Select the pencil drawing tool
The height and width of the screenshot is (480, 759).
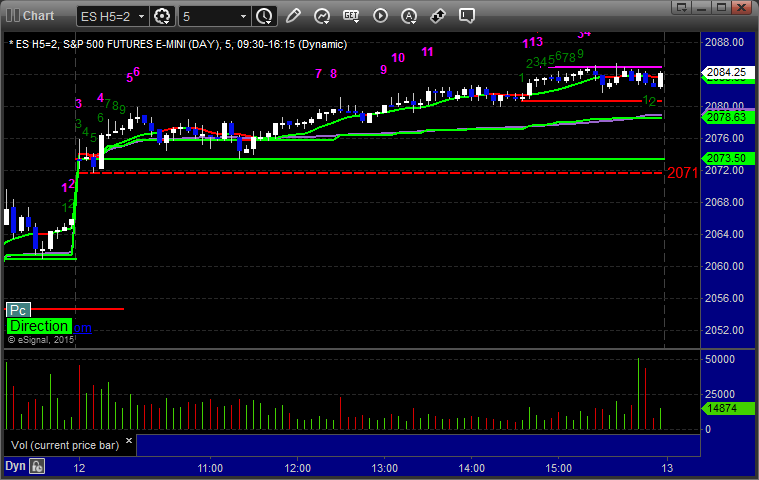(293, 16)
